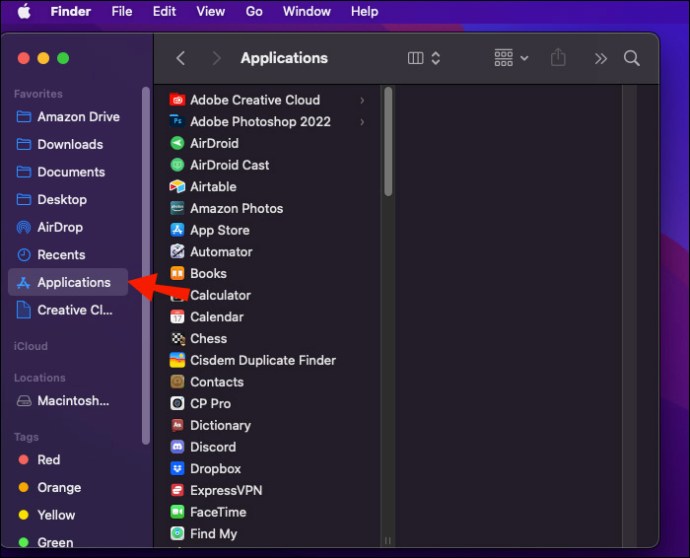Open the Window menu
Image resolution: width=690 pixels, height=558 pixels.
(307, 11)
